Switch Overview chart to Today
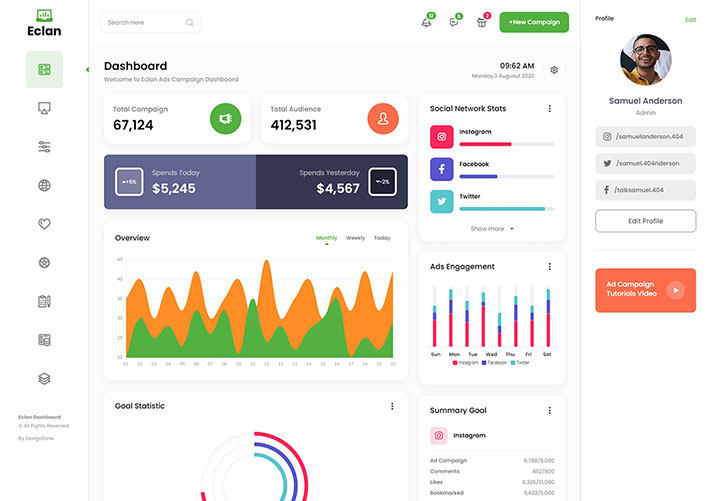This screenshot has width=710, height=501. (x=382, y=238)
